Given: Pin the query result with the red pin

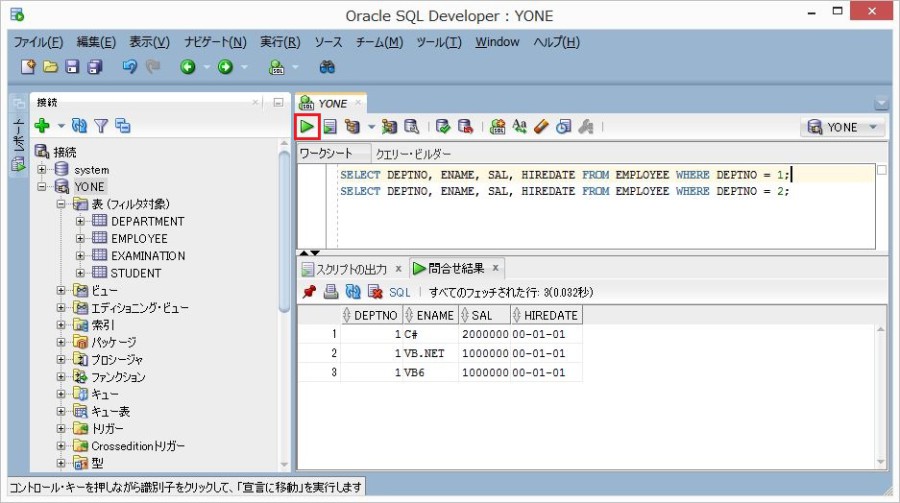Looking at the screenshot, I should (309, 292).
